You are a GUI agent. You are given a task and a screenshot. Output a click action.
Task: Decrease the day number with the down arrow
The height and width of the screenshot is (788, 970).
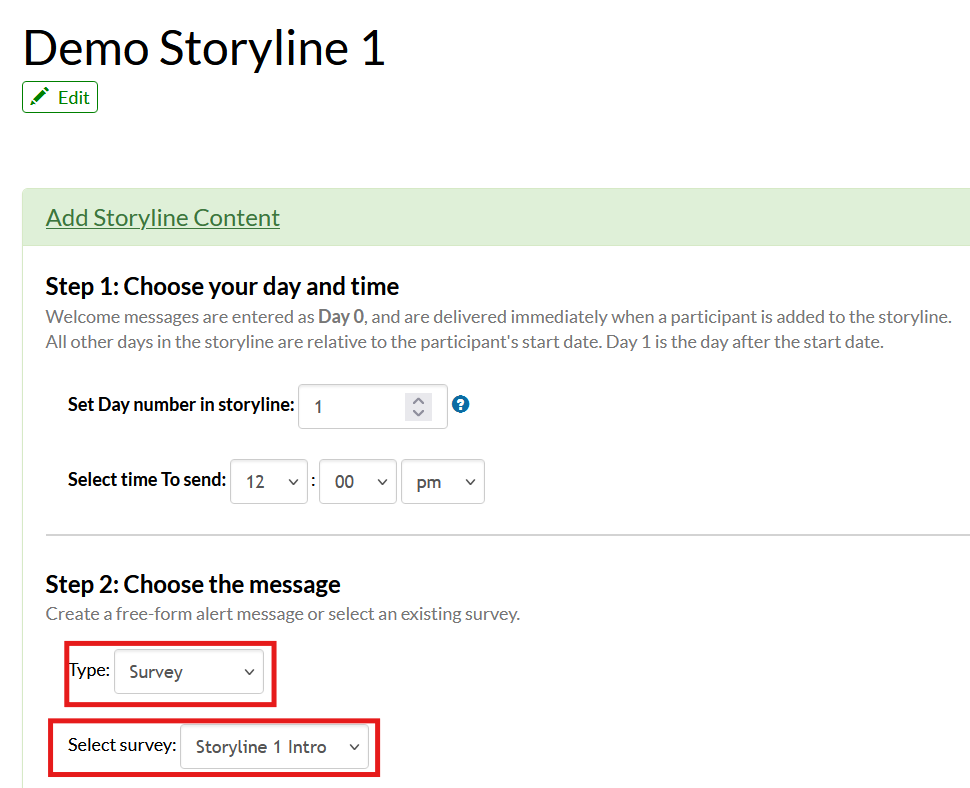418,413
